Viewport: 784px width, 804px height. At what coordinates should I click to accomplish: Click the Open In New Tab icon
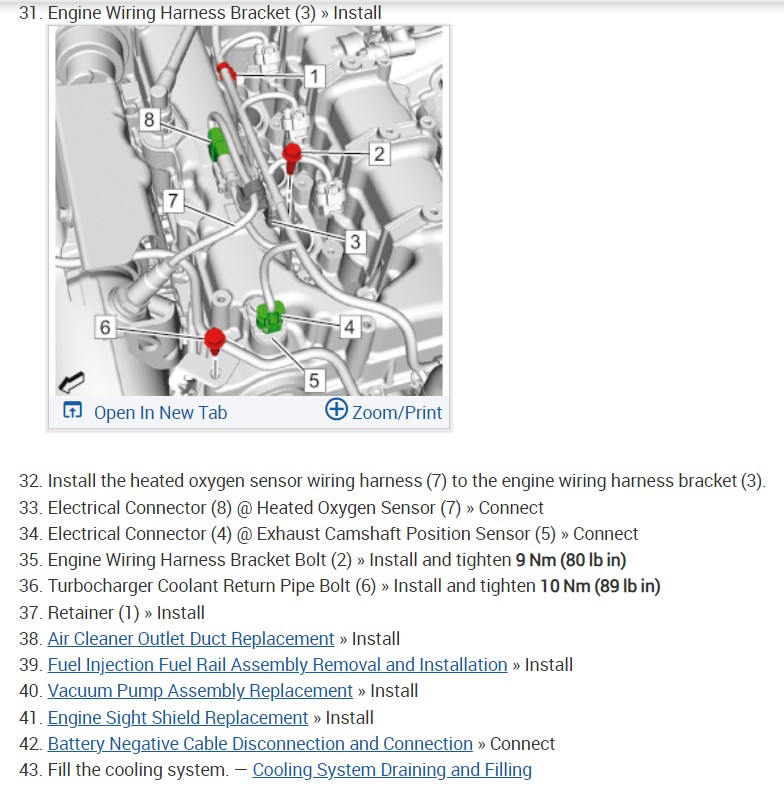click(x=72, y=410)
